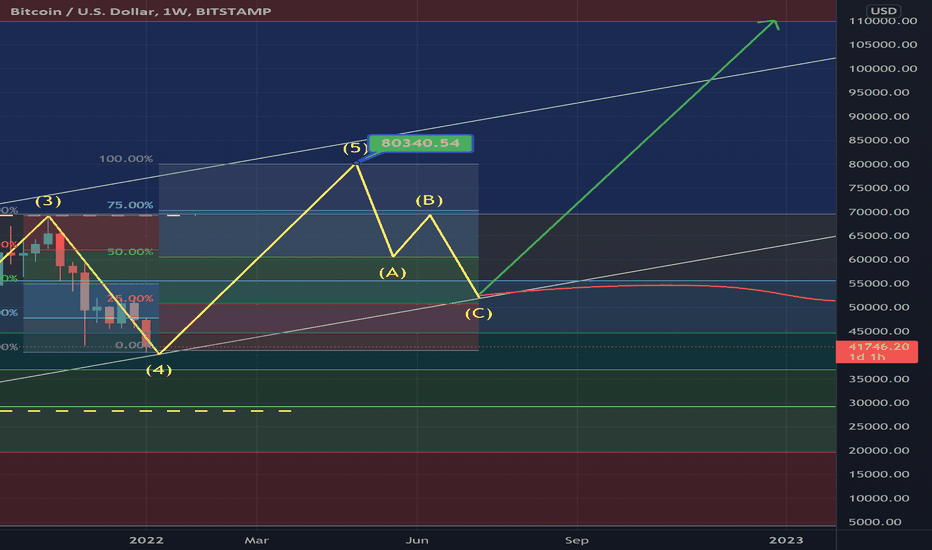Select the (B) wave label
This screenshot has height=550, width=932.
click(x=429, y=200)
